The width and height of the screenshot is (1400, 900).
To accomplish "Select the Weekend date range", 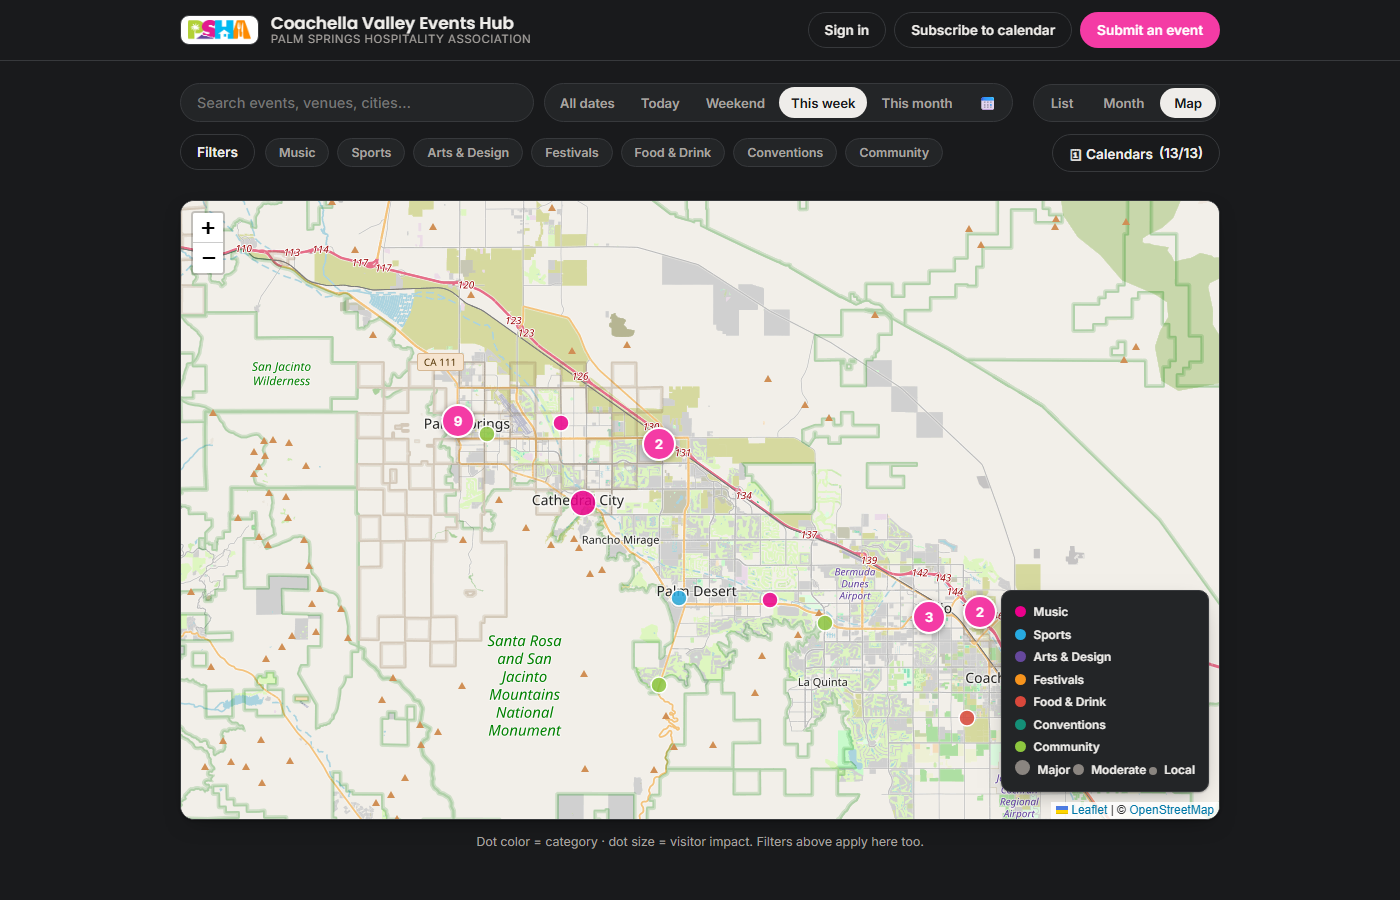I will pyautogui.click(x=735, y=103).
